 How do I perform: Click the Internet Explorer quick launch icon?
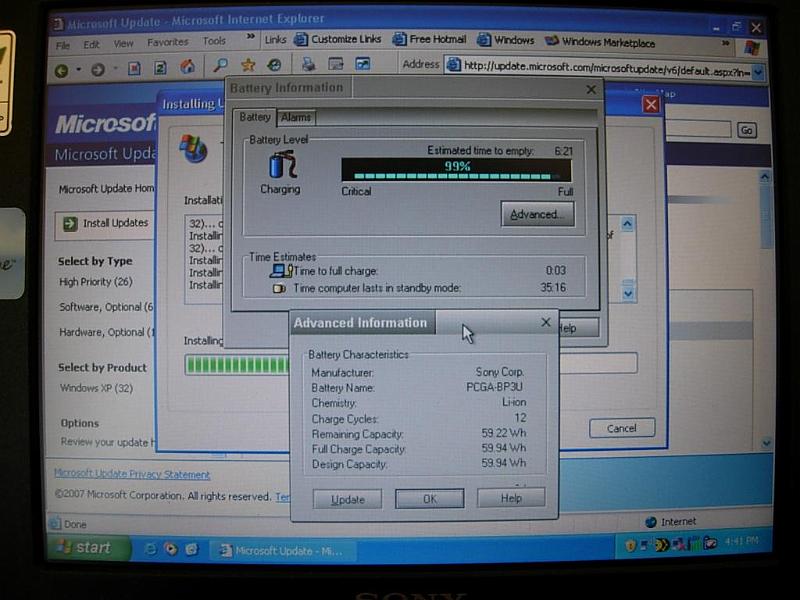[150, 549]
